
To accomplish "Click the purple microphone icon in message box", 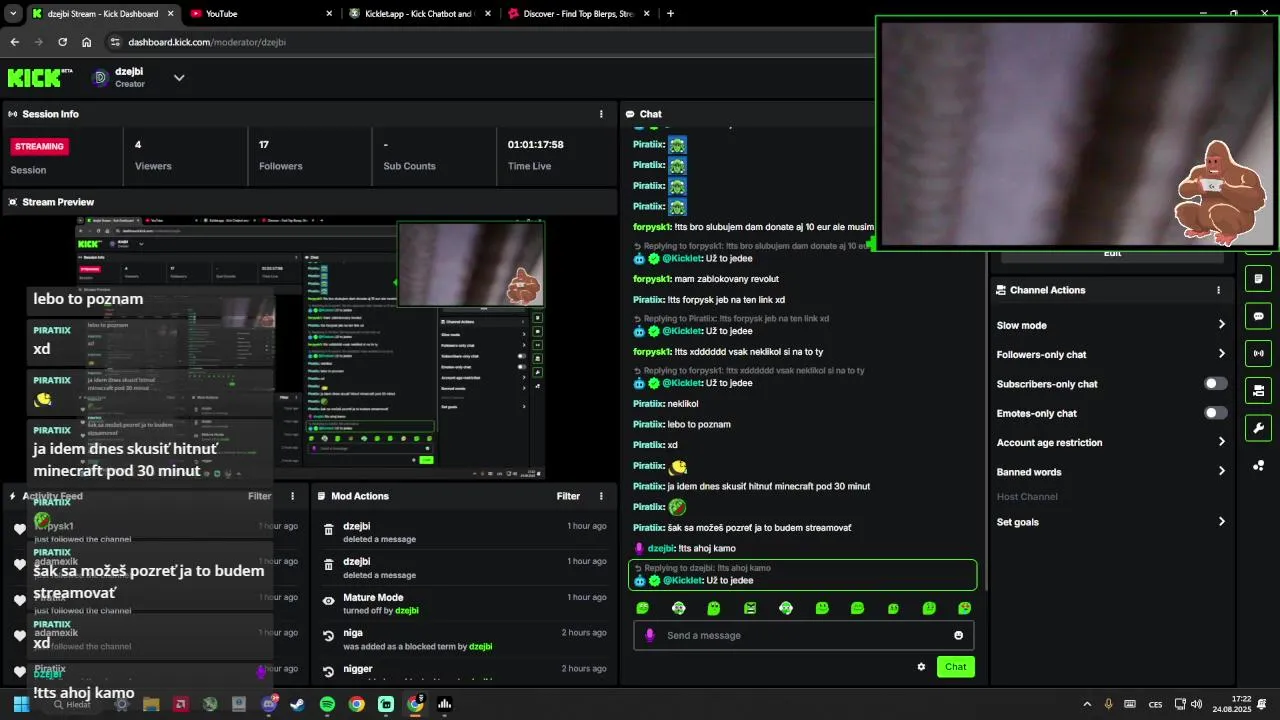I will click(x=649, y=635).
